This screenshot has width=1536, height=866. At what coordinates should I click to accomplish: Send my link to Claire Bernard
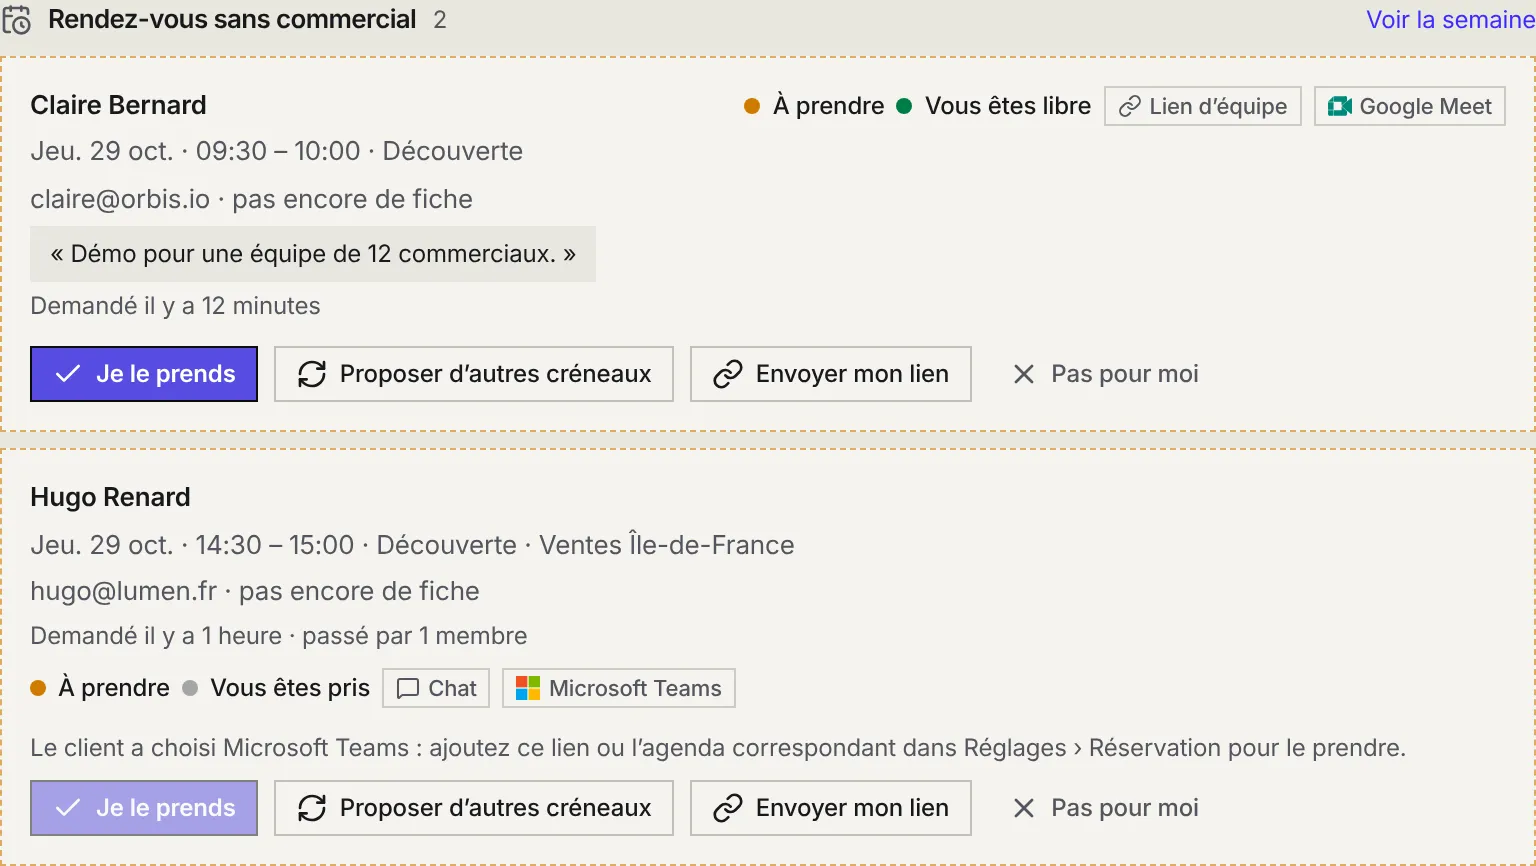coord(831,374)
